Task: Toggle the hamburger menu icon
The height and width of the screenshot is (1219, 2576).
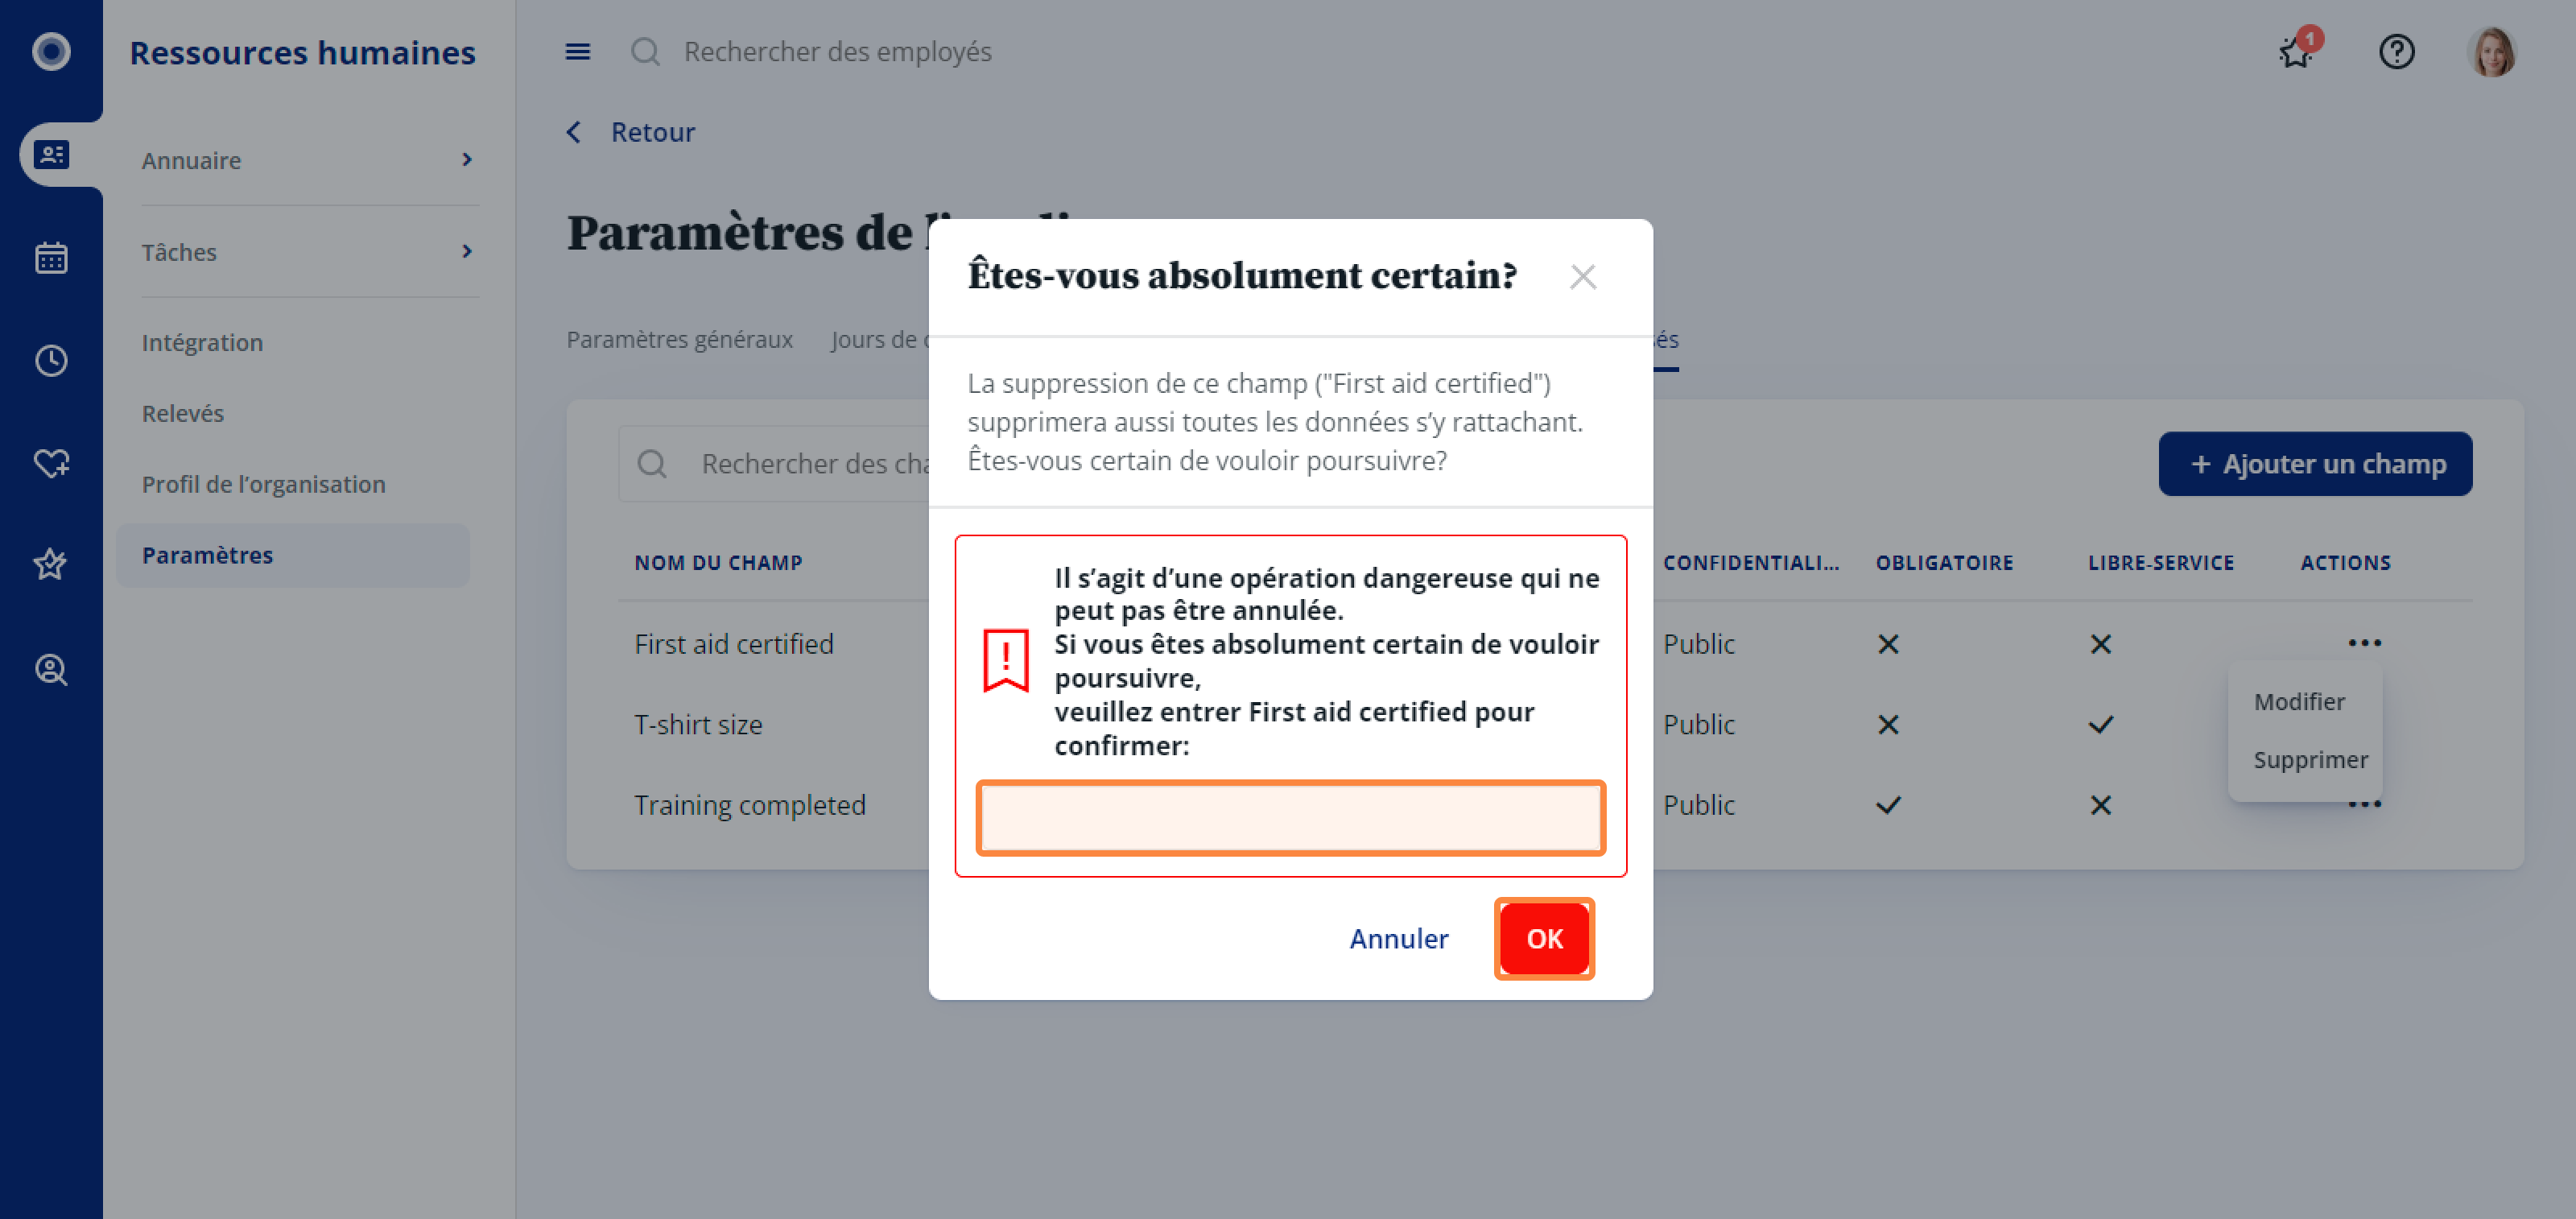Action: point(578,52)
